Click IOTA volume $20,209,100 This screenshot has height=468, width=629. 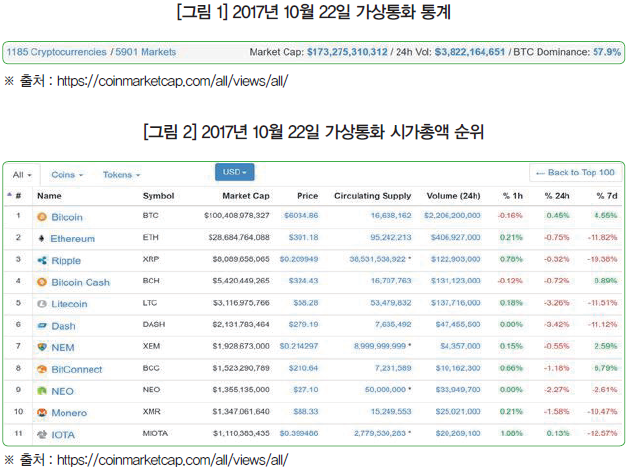458,433
